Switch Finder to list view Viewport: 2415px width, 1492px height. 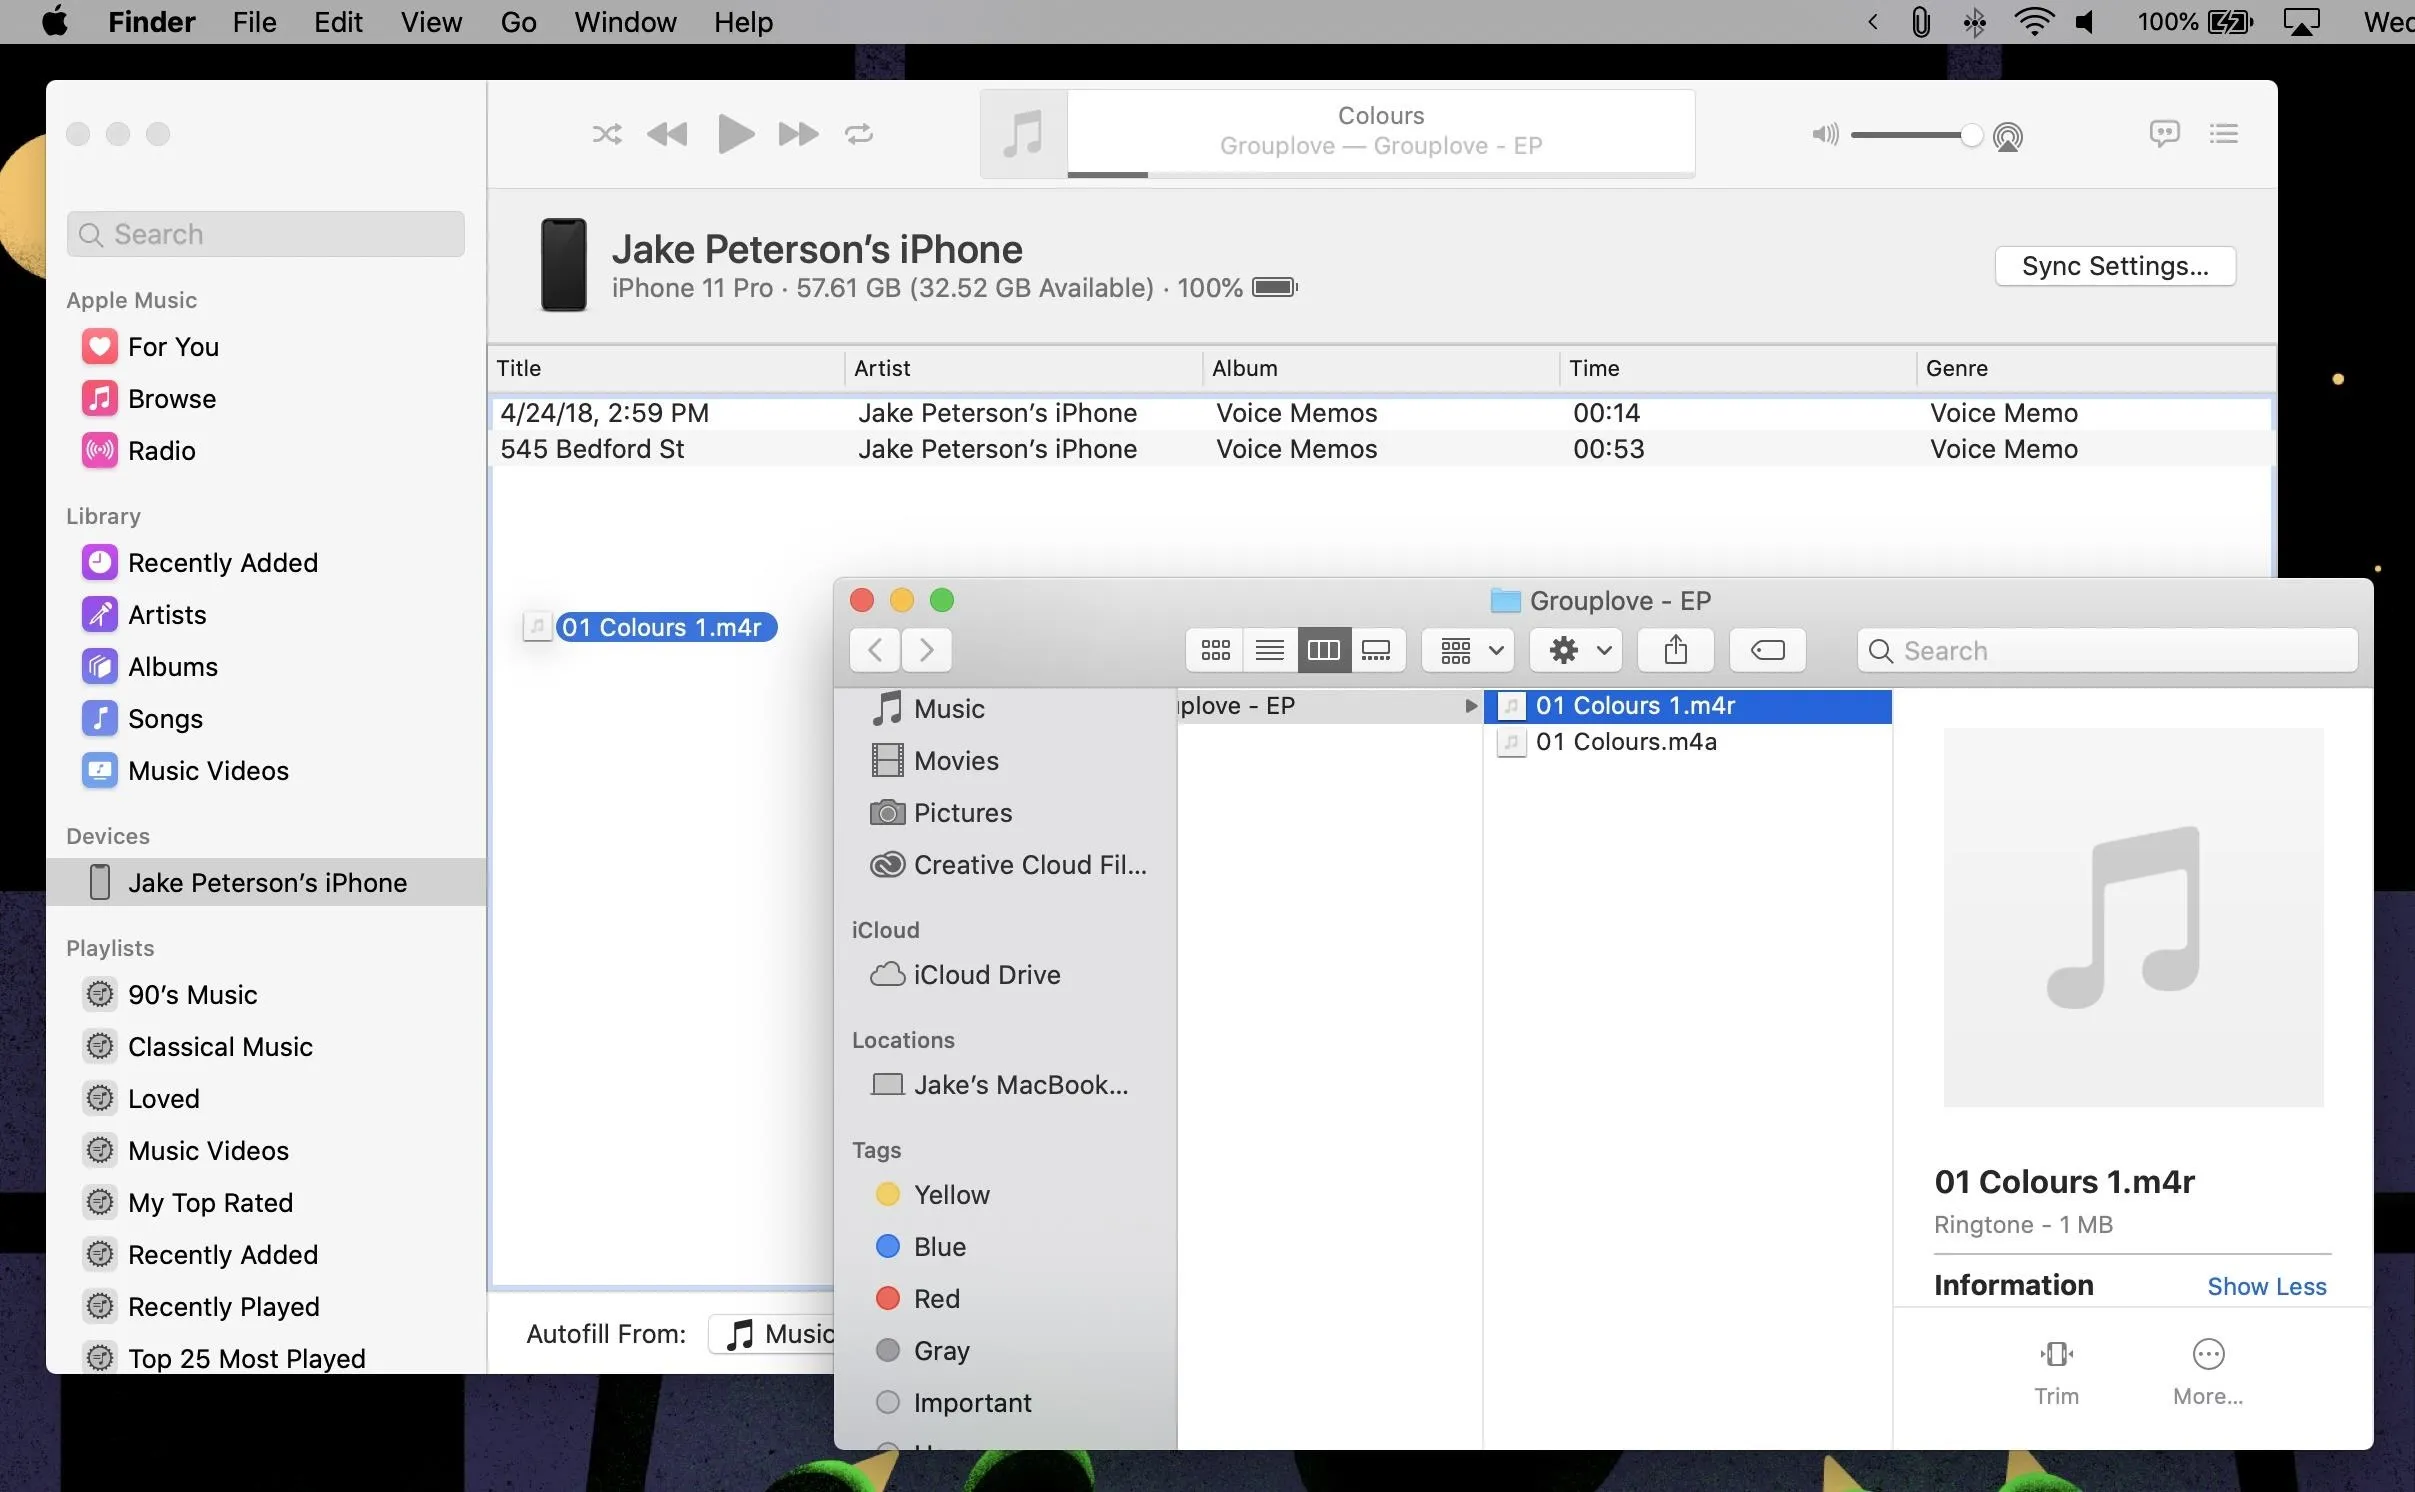(1270, 651)
